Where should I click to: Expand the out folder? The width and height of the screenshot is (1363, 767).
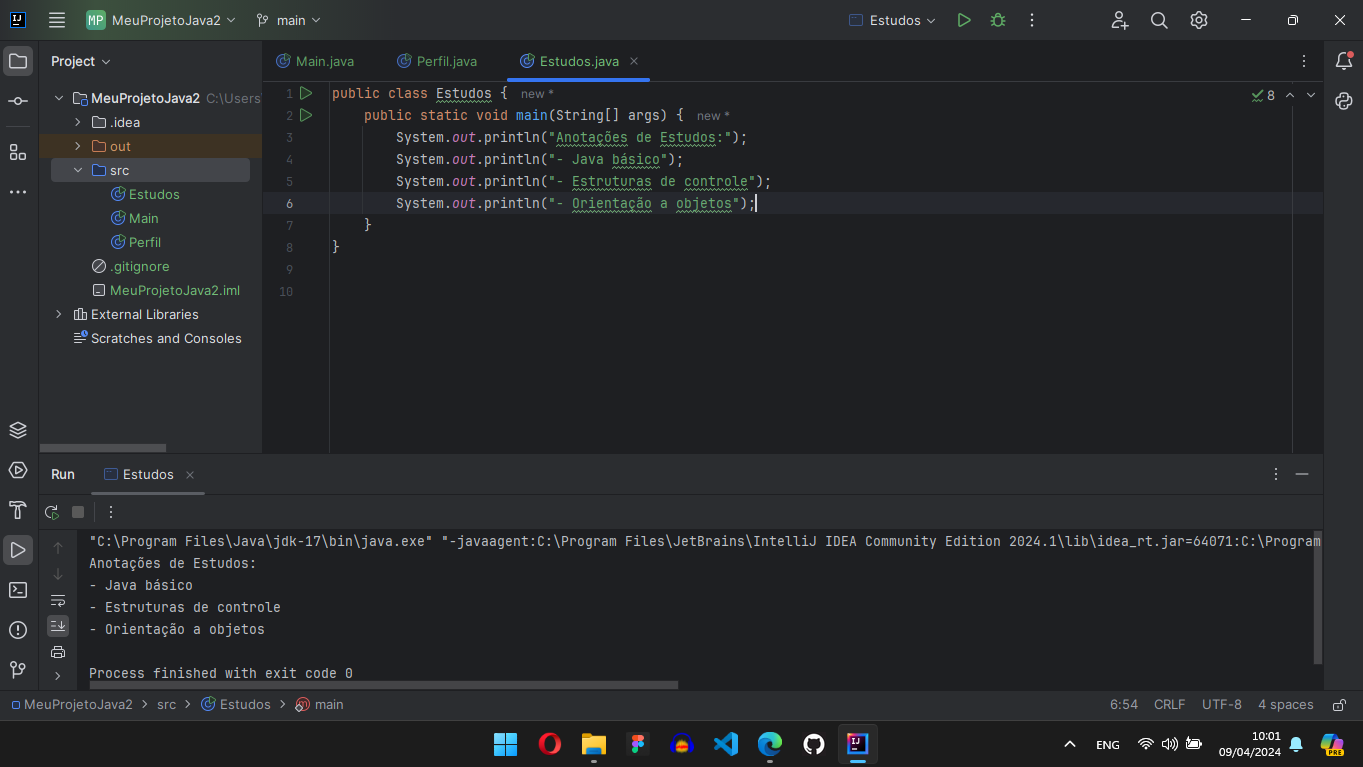(78, 146)
